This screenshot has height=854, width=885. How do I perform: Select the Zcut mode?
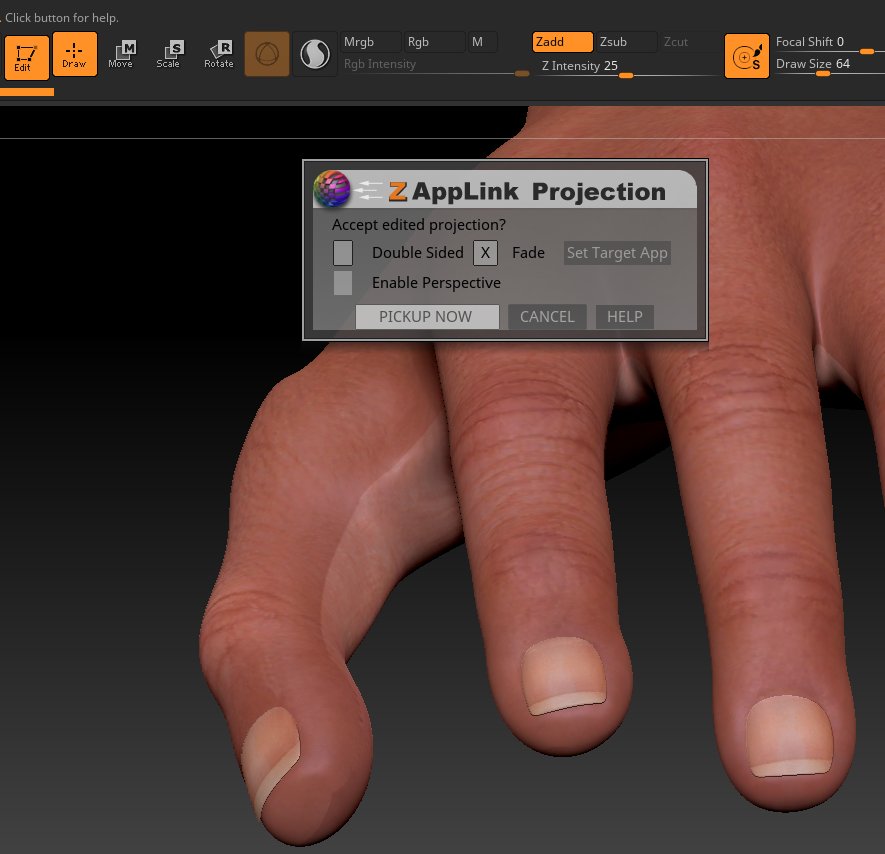click(x=690, y=42)
